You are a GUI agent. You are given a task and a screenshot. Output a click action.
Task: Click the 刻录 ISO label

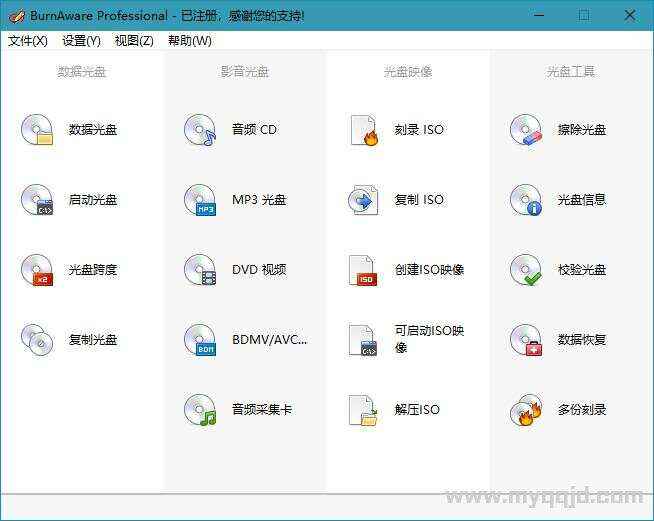tap(419, 130)
